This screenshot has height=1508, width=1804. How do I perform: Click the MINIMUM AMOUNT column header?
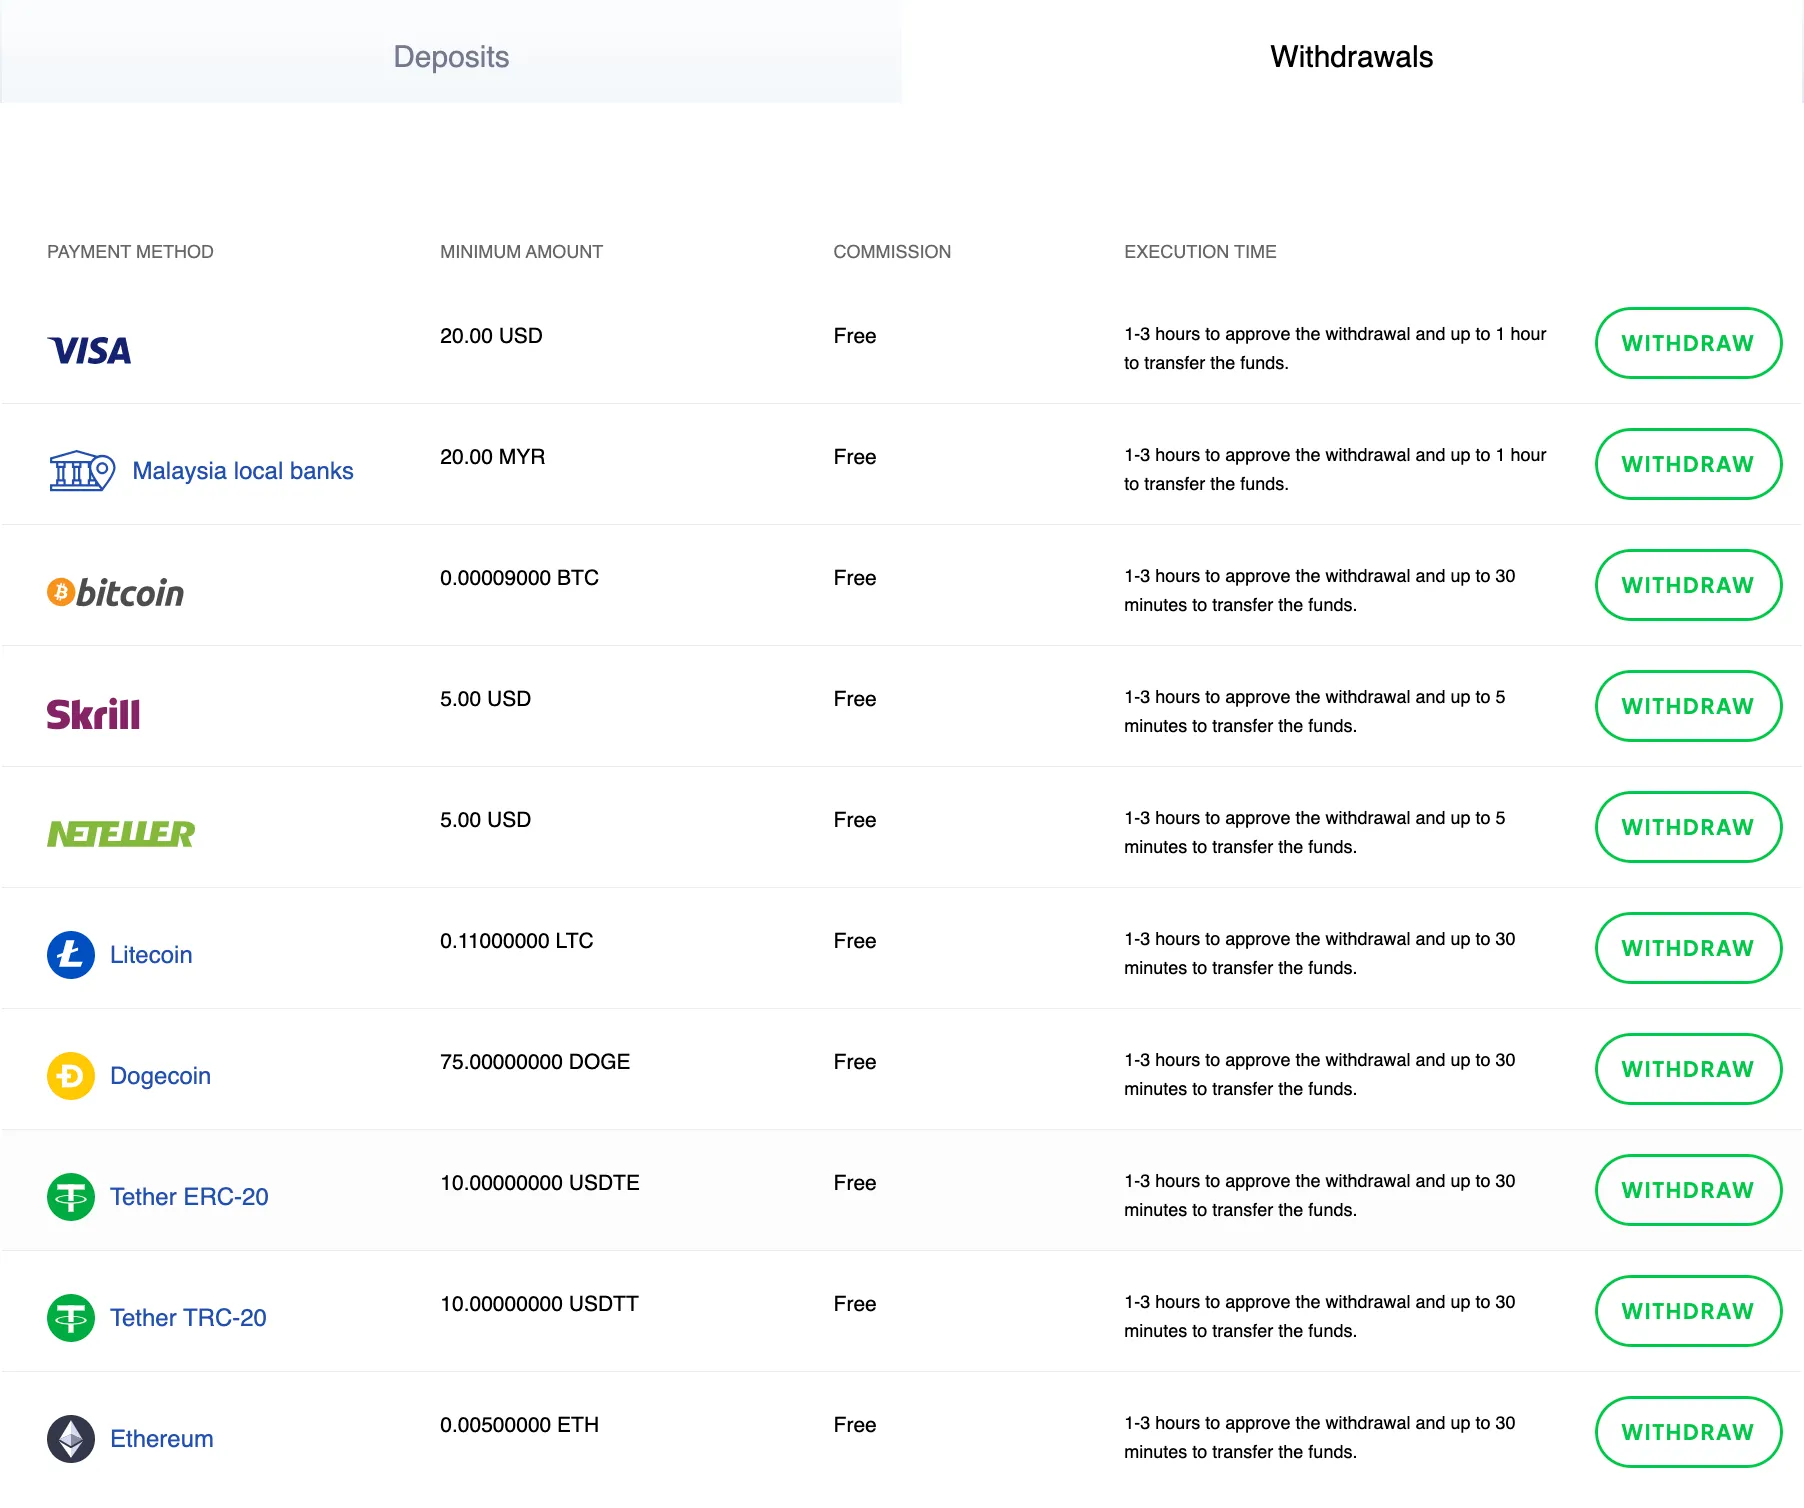[x=521, y=252]
